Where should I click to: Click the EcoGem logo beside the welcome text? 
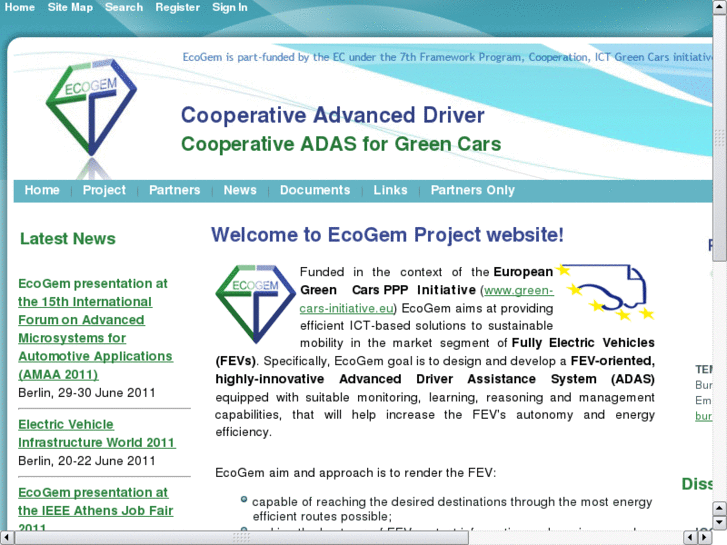[255, 304]
